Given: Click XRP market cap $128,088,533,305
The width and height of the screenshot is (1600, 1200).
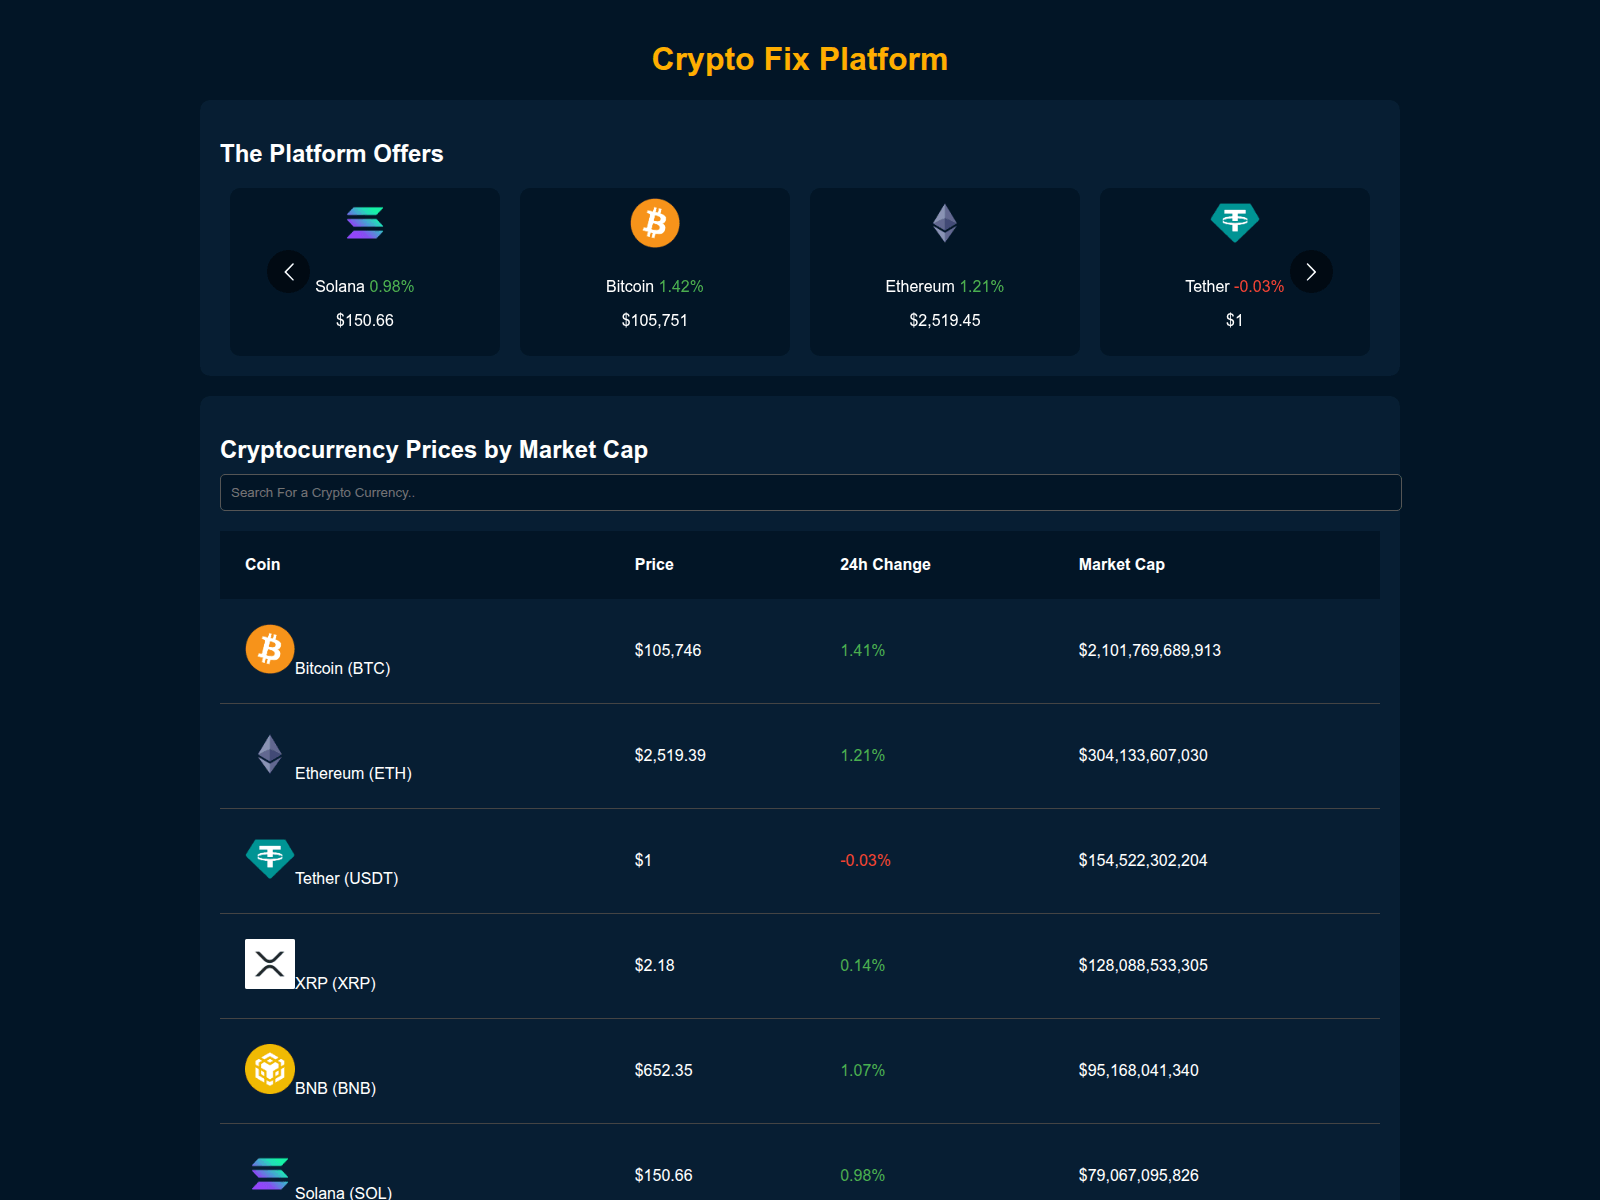Looking at the screenshot, I should point(1143,966).
